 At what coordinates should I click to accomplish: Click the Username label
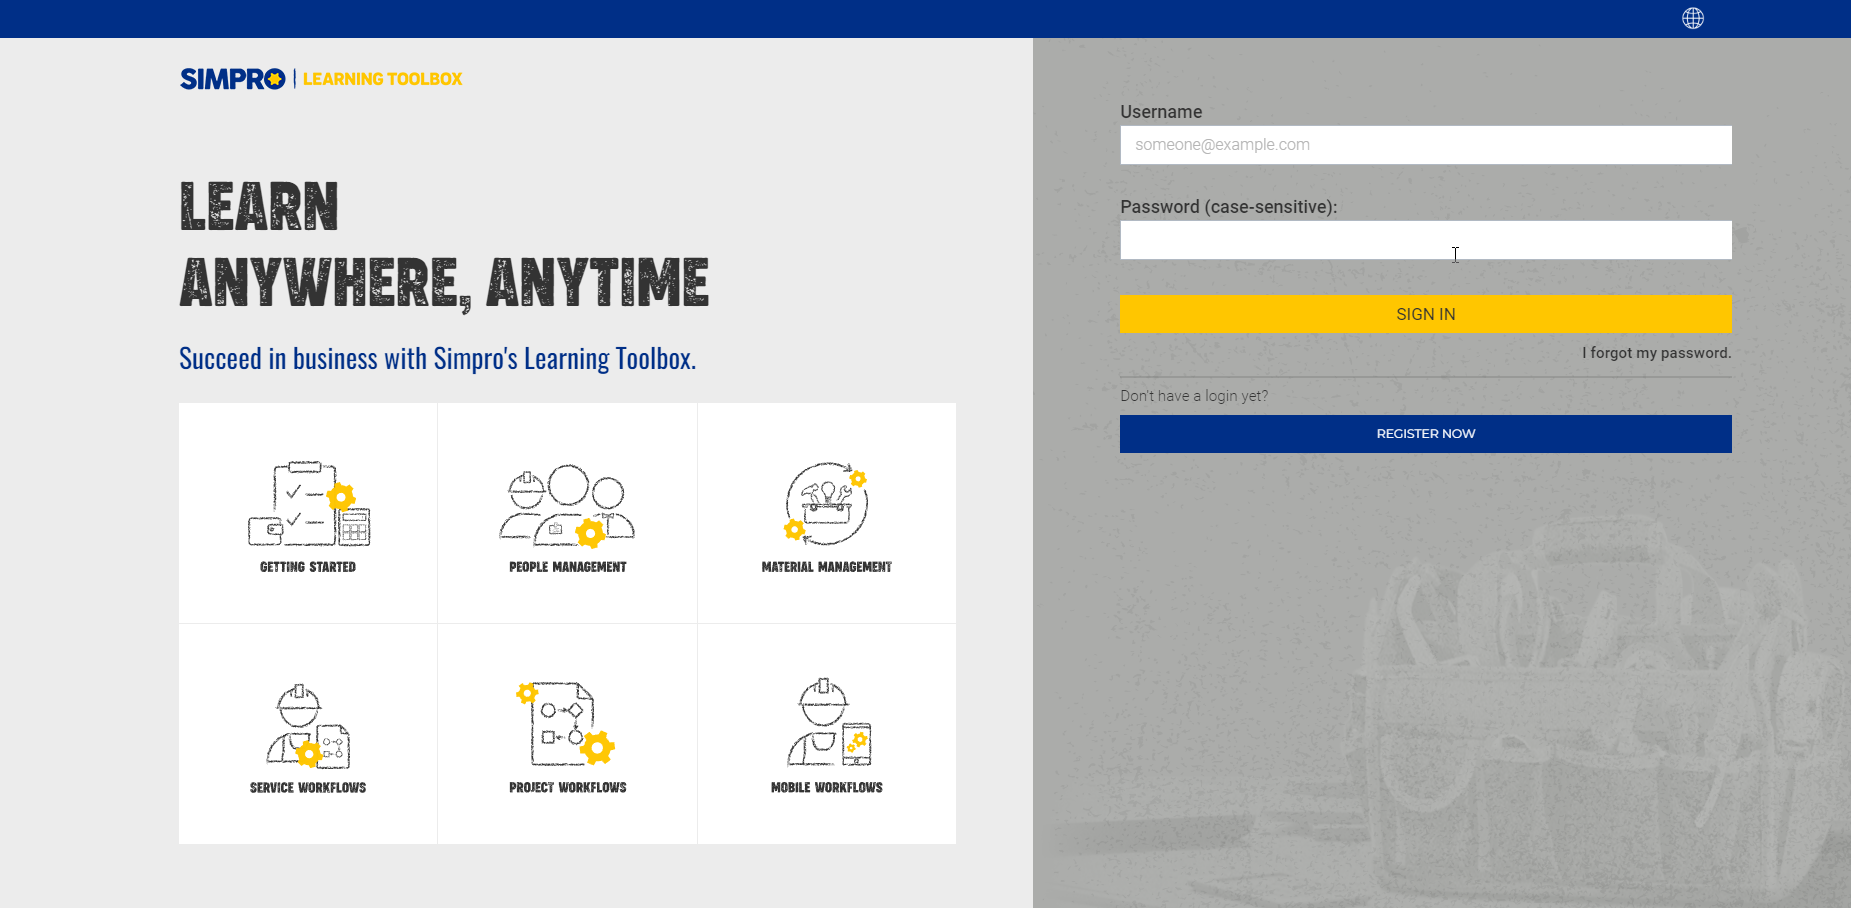(1161, 112)
